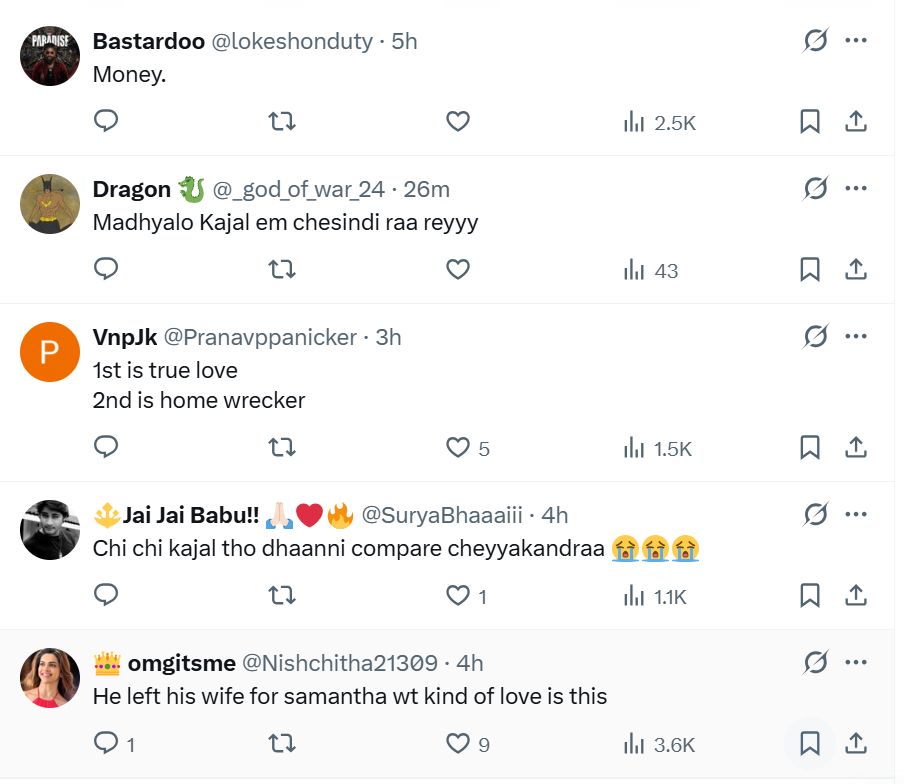View analytics for Dragon's tweet showing 43
Screen dimensions: 904x784
651,270
